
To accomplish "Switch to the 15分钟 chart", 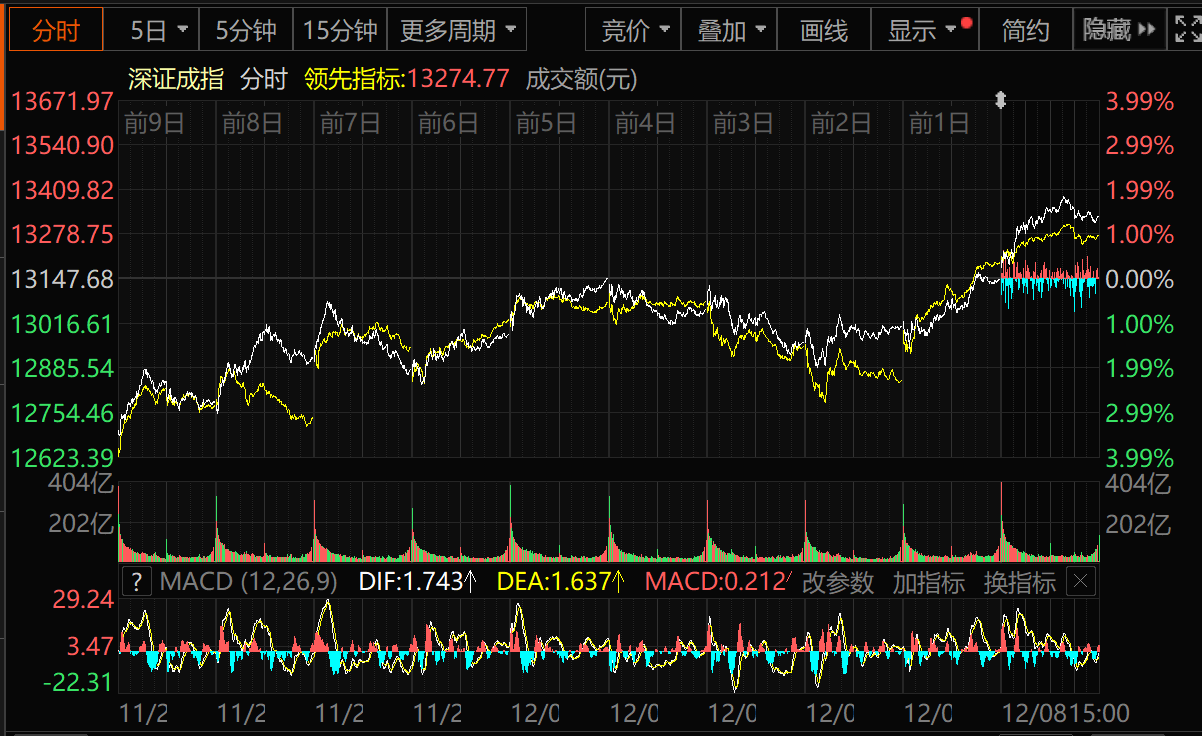I will [x=340, y=31].
